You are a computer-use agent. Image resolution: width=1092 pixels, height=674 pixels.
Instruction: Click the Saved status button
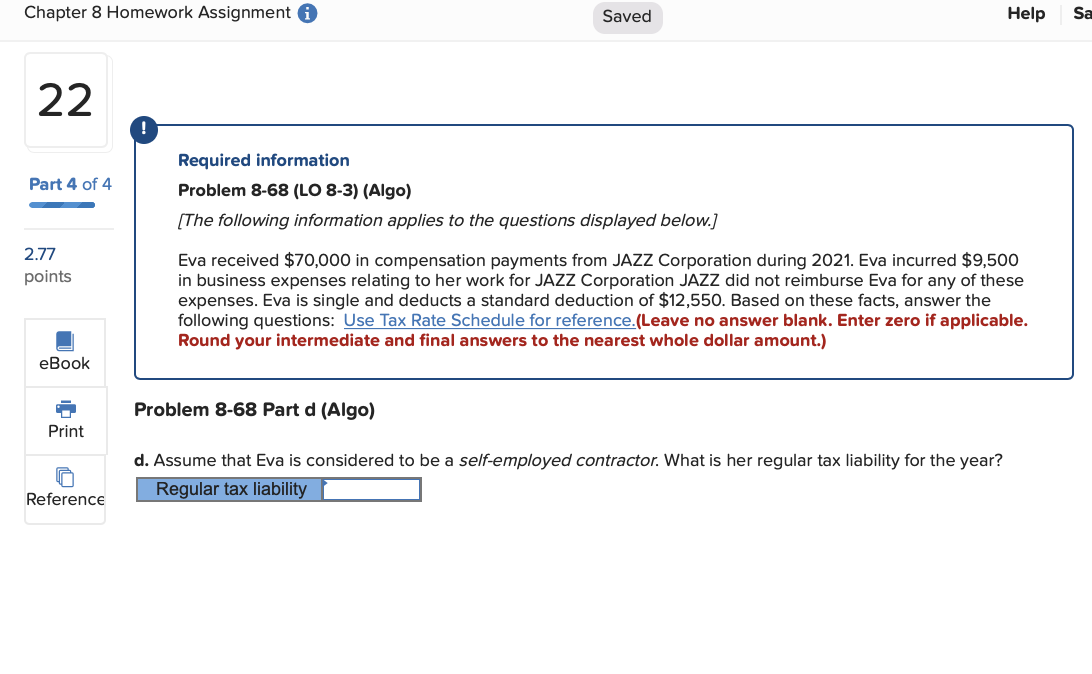tap(627, 17)
